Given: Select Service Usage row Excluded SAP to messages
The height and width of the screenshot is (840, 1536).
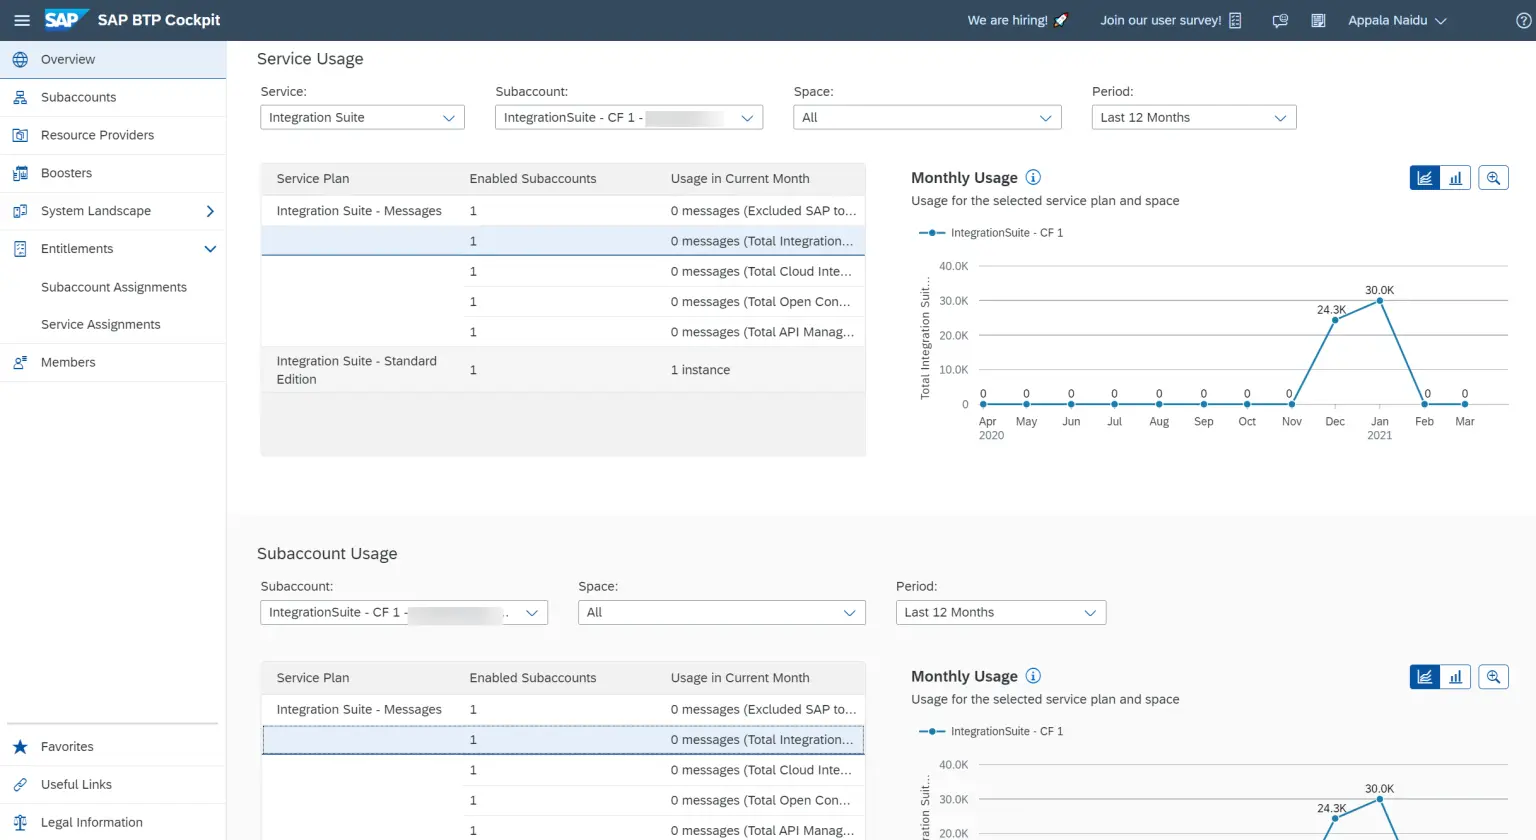Looking at the screenshot, I should click(563, 211).
